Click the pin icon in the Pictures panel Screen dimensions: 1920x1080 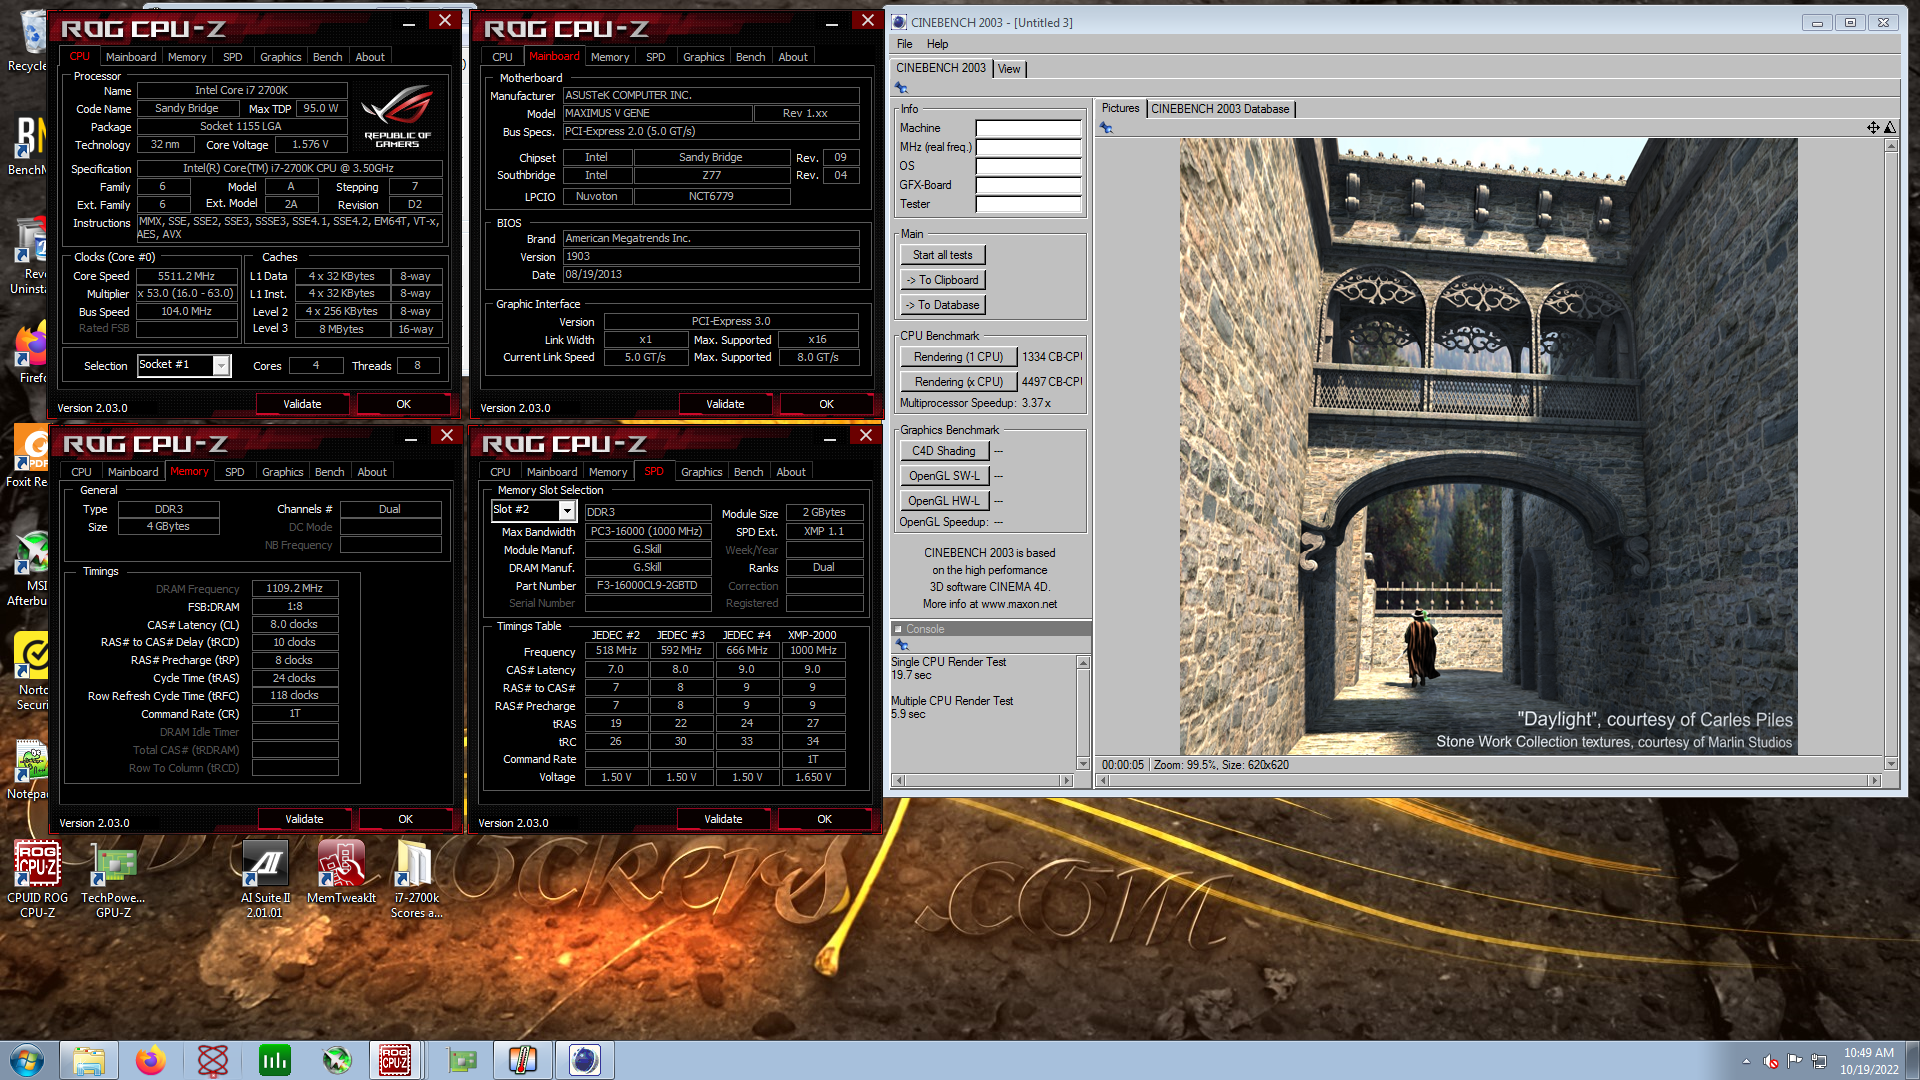click(1106, 128)
